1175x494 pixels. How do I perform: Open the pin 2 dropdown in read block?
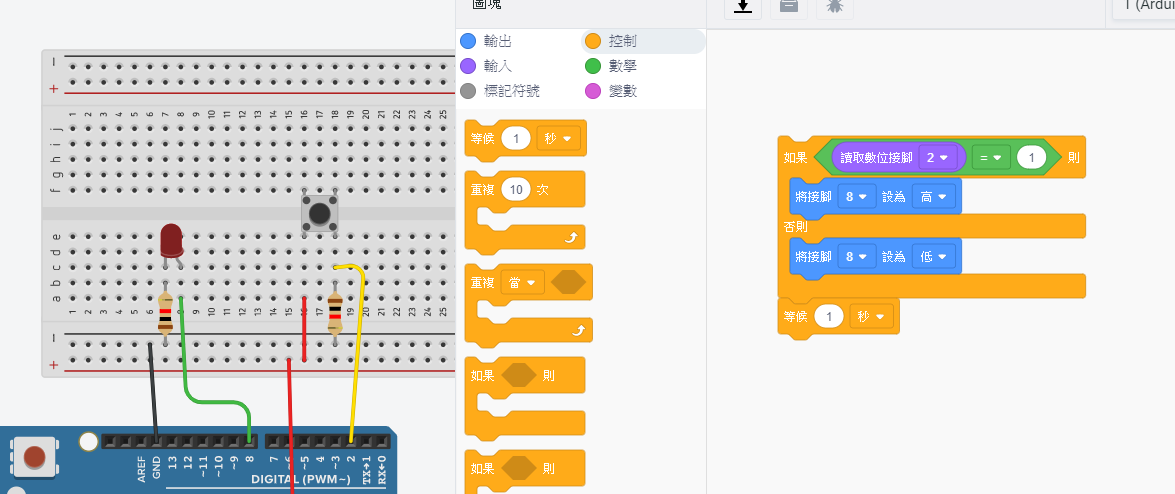coord(937,157)
